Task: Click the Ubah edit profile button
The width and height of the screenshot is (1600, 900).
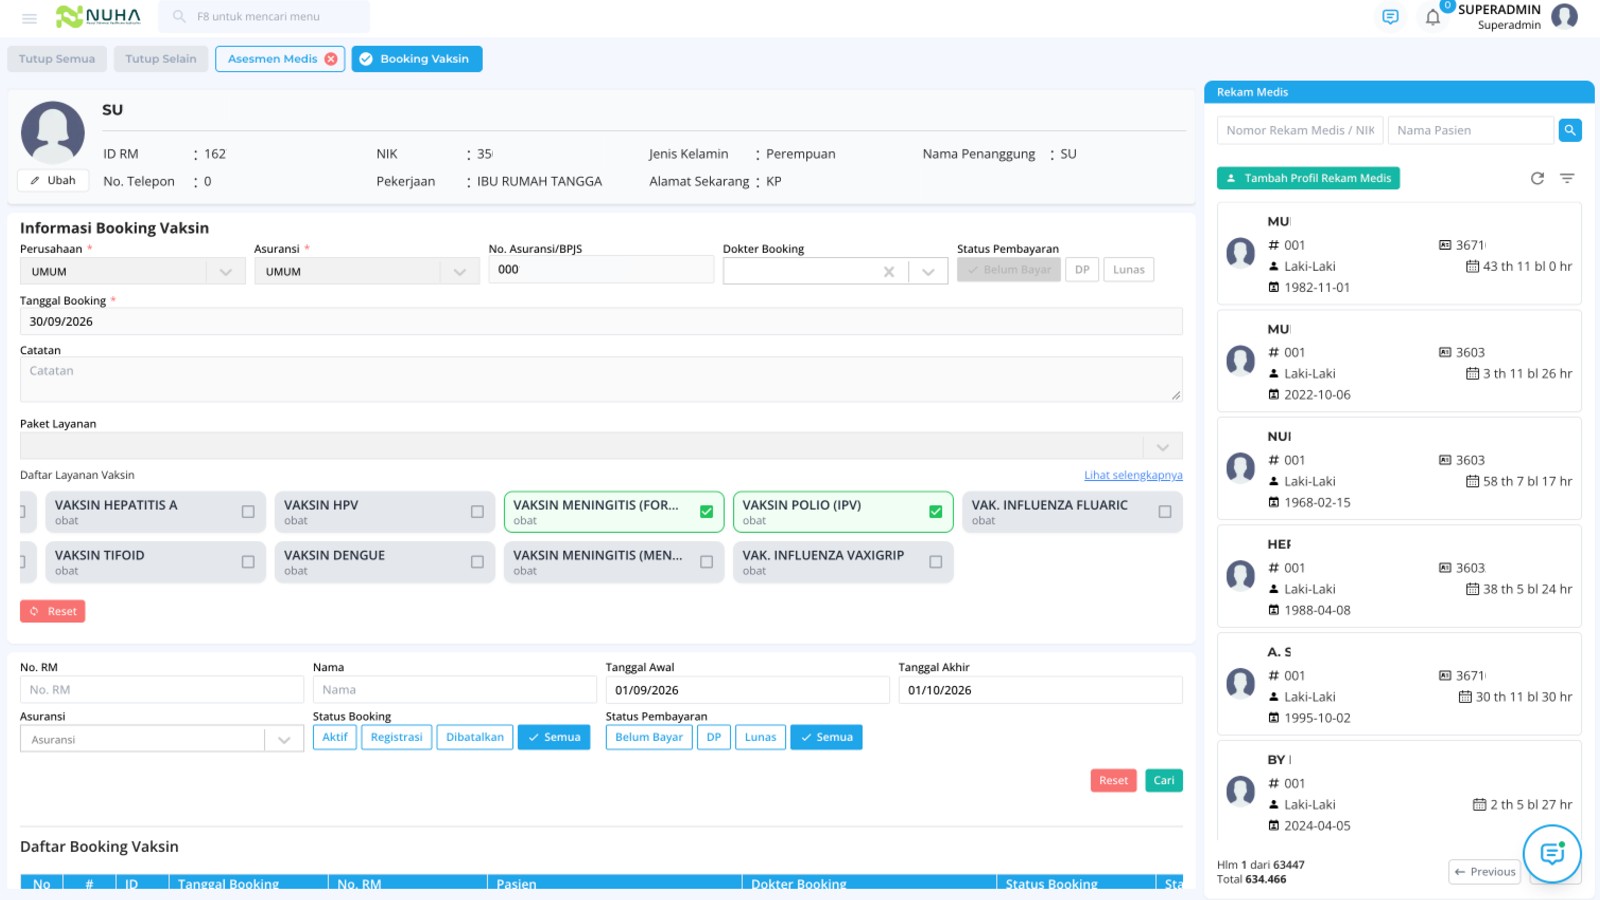Action: [x=53, y=181]
